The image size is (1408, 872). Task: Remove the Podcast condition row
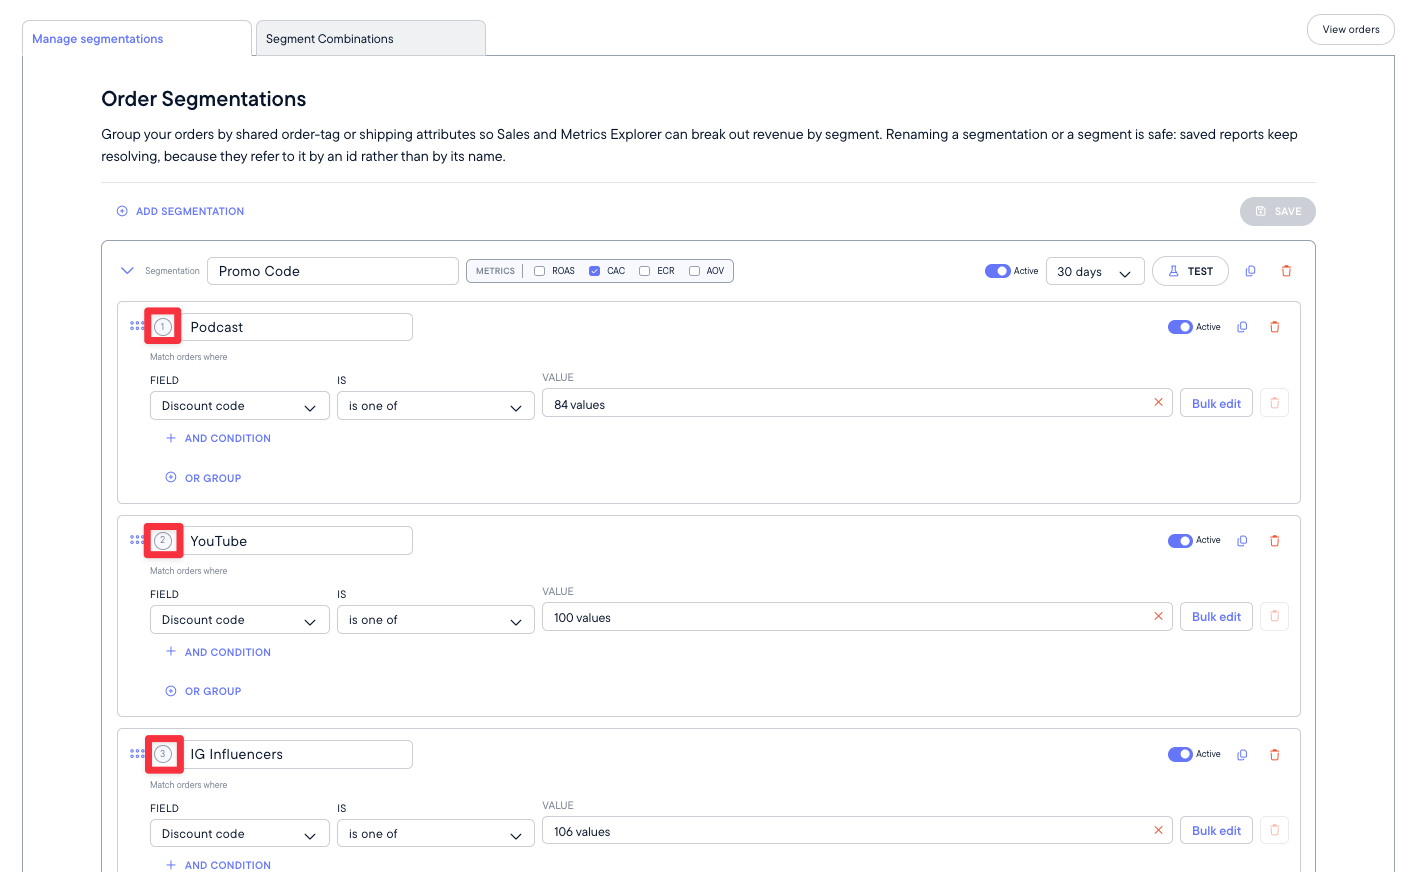coord(1274,403)
